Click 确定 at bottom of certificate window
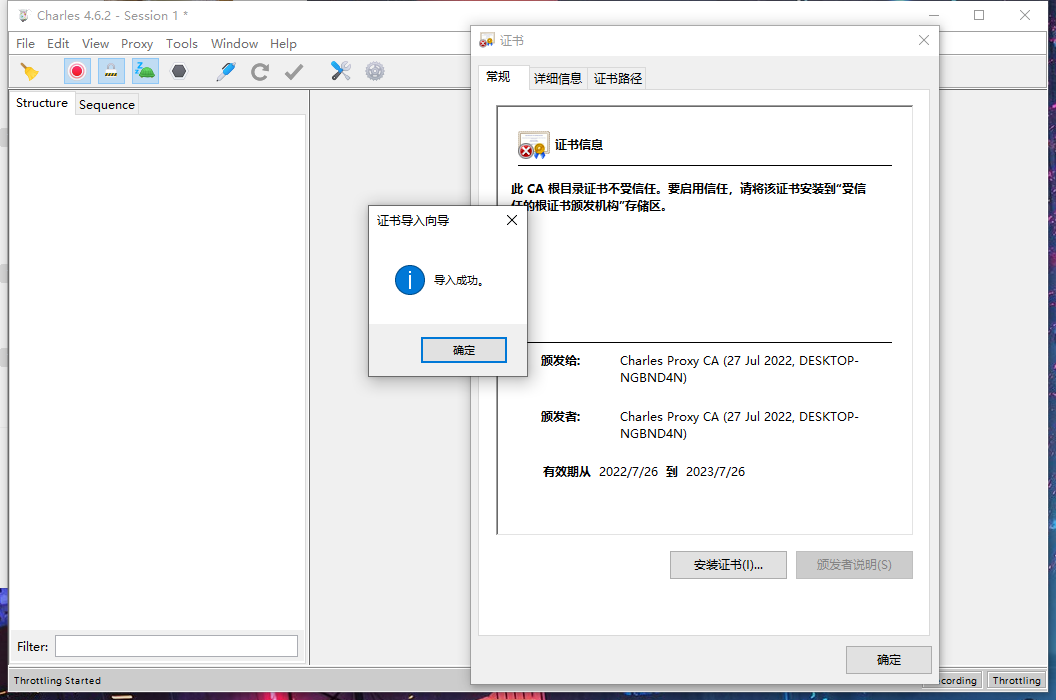This screenshot has width=1056, height=700. 889,660
